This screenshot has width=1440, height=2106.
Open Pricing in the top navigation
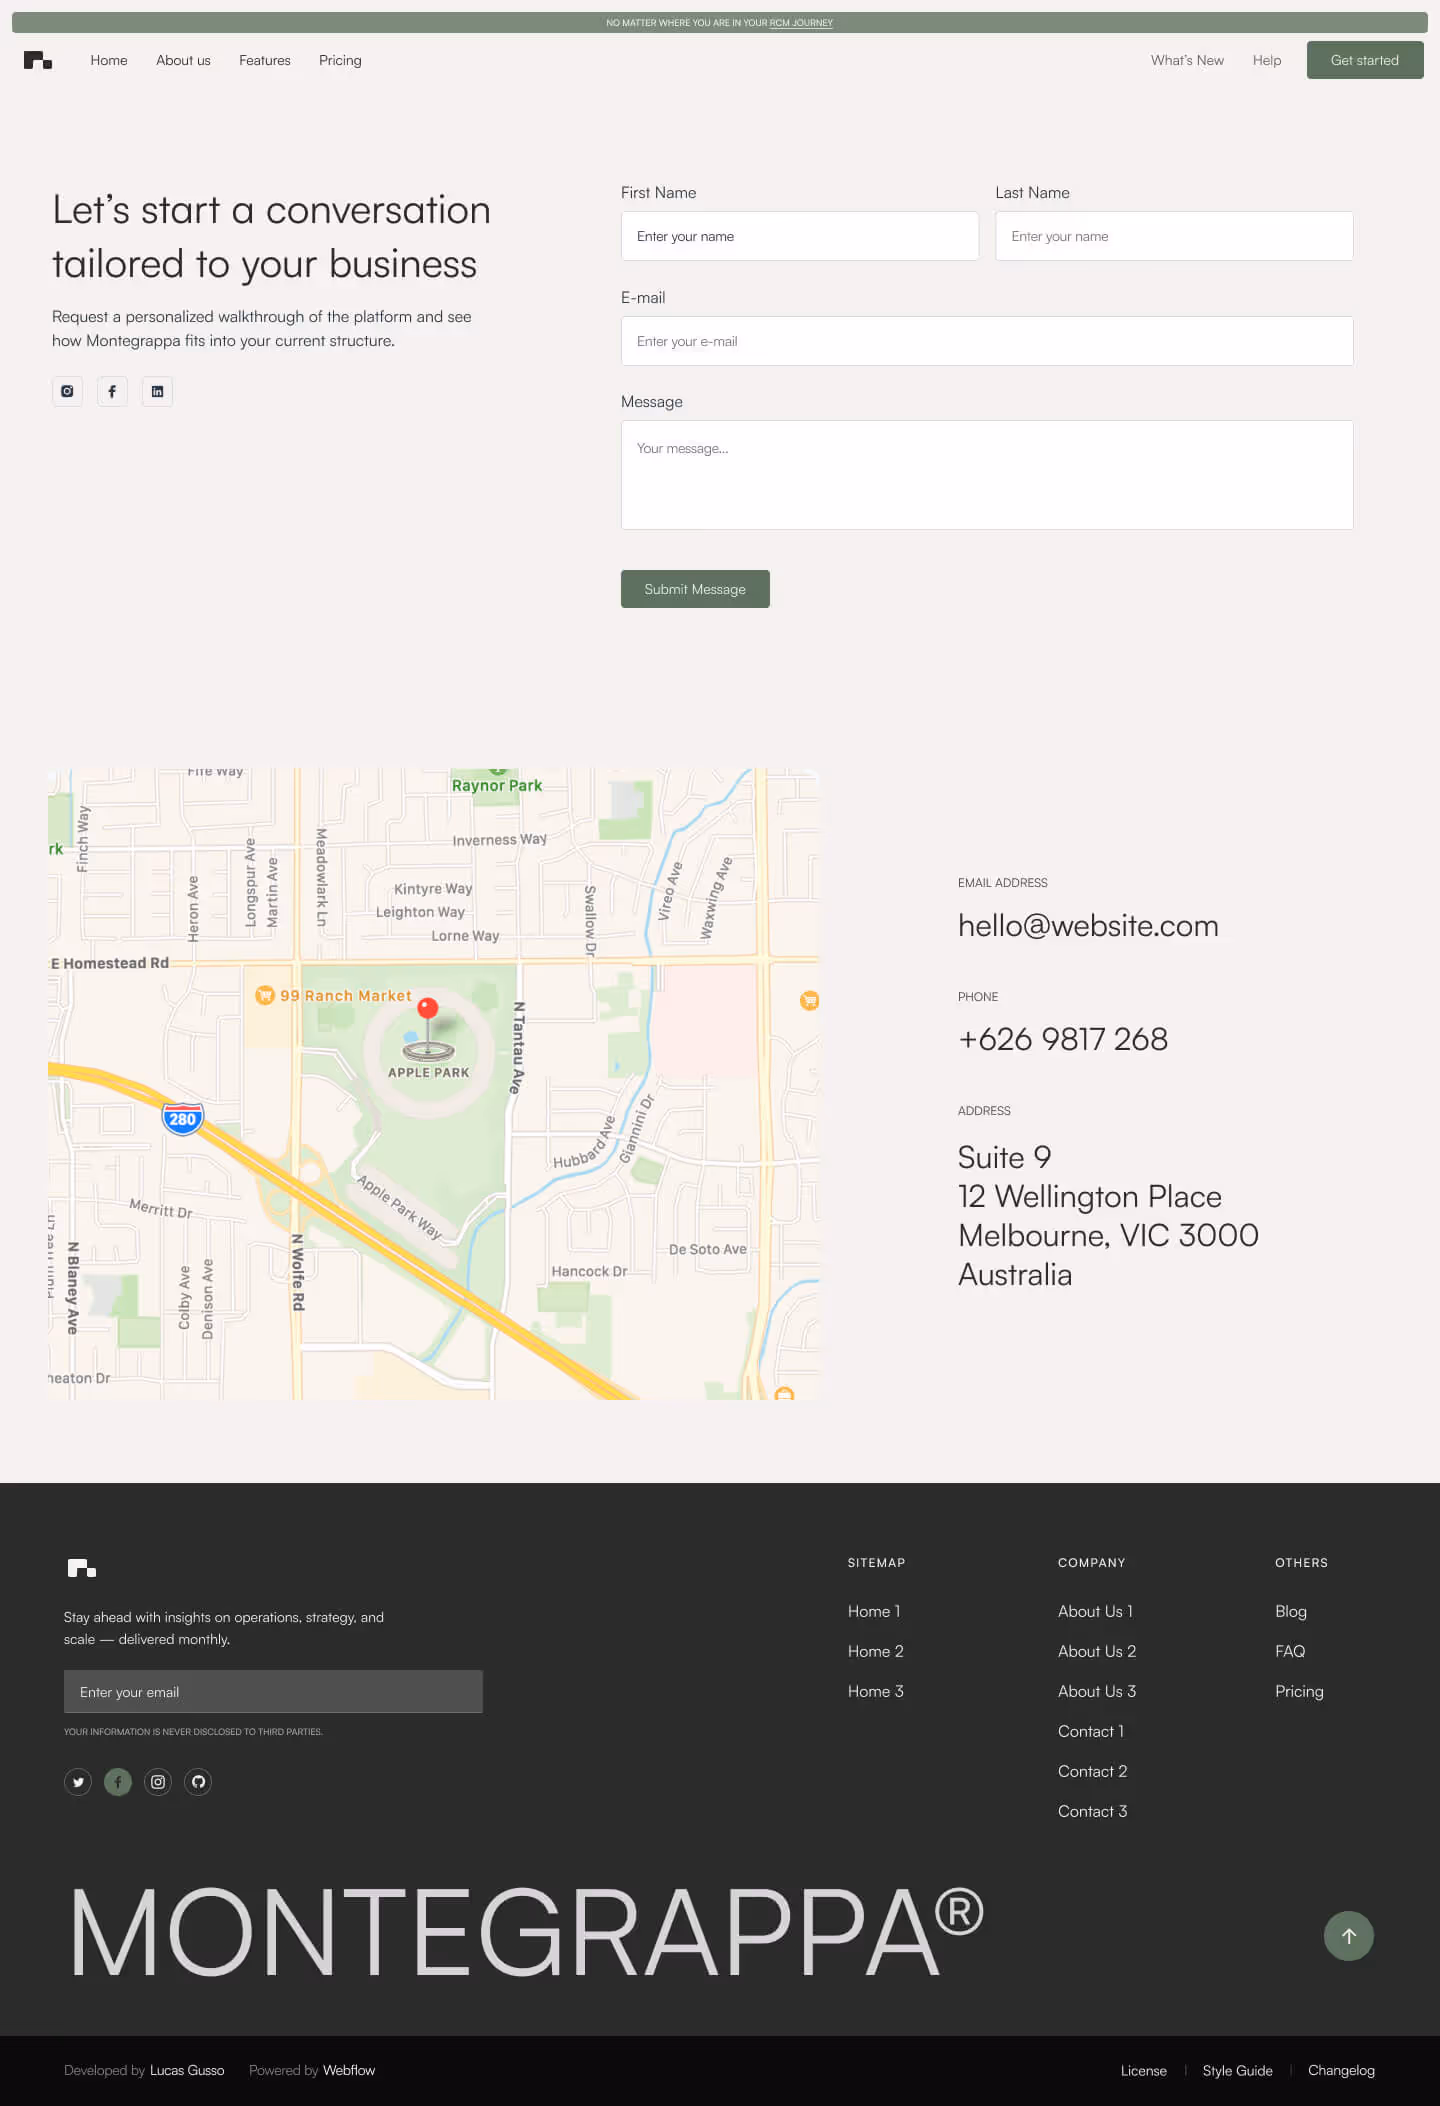pyautogui.click(x=340, y=60)
